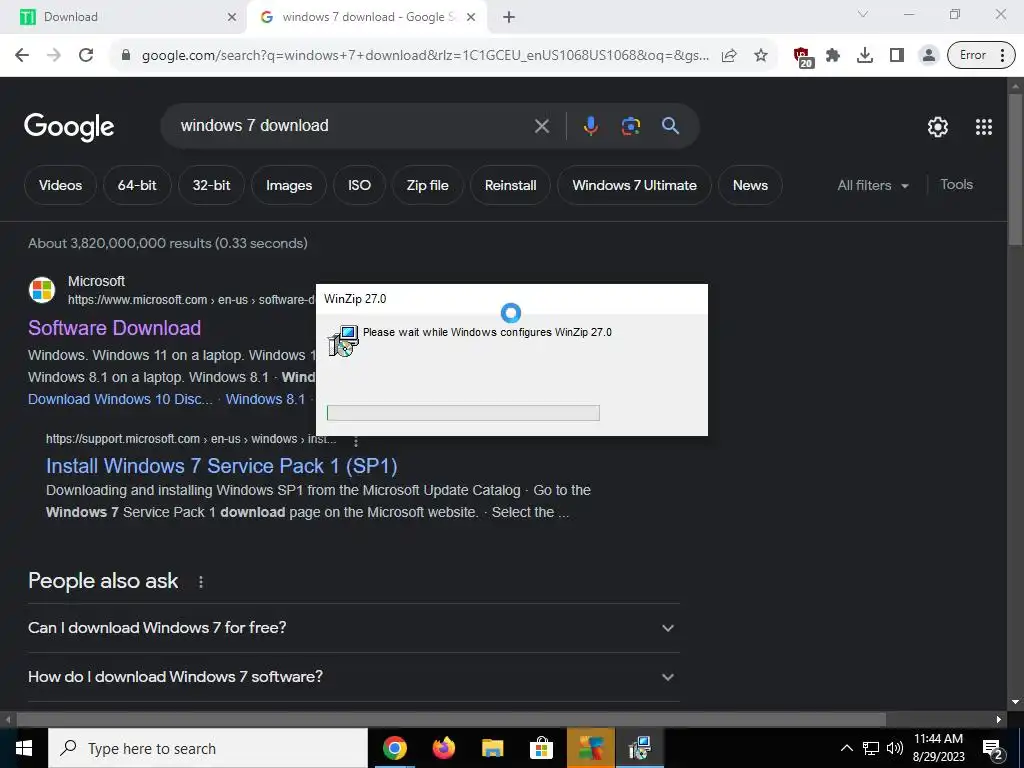
Task: Filter results by Videos
Action: pyautogui.click(x=60, y=185)
